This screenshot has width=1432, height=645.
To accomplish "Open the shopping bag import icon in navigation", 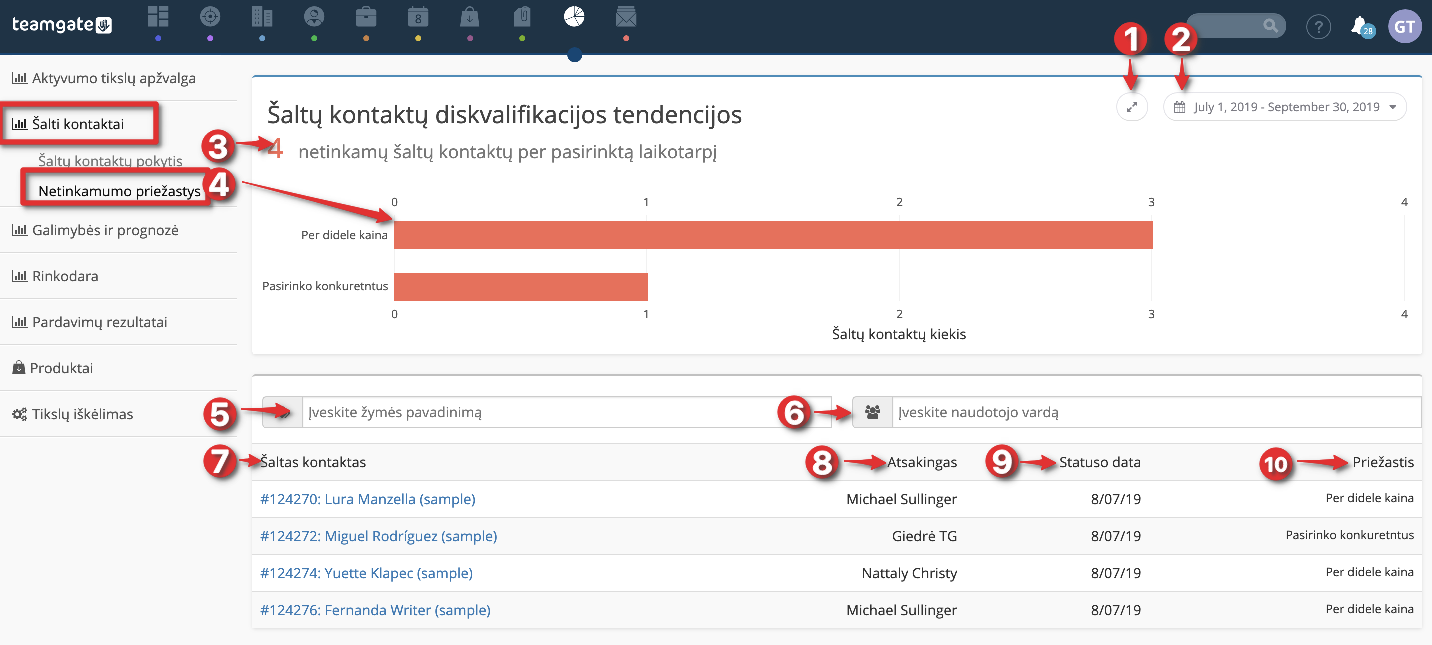I will click(469, 16).
